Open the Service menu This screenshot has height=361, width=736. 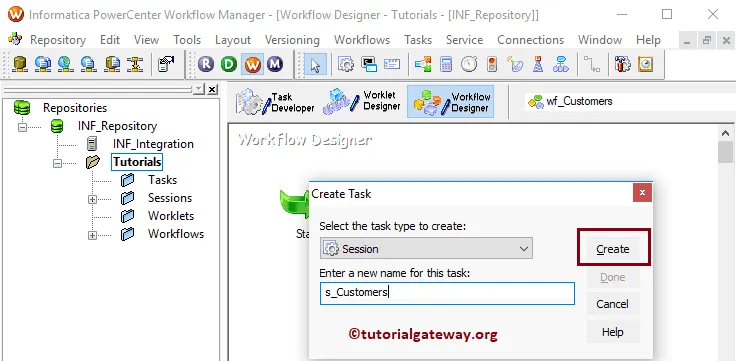click(x=464, y=40)
